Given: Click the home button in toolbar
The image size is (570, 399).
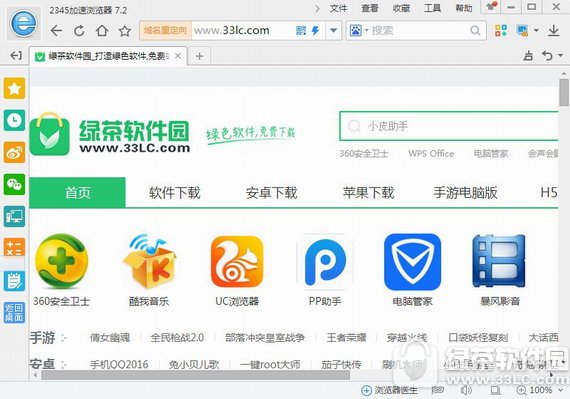Looking at the screenshot, I should coord(102,31).
